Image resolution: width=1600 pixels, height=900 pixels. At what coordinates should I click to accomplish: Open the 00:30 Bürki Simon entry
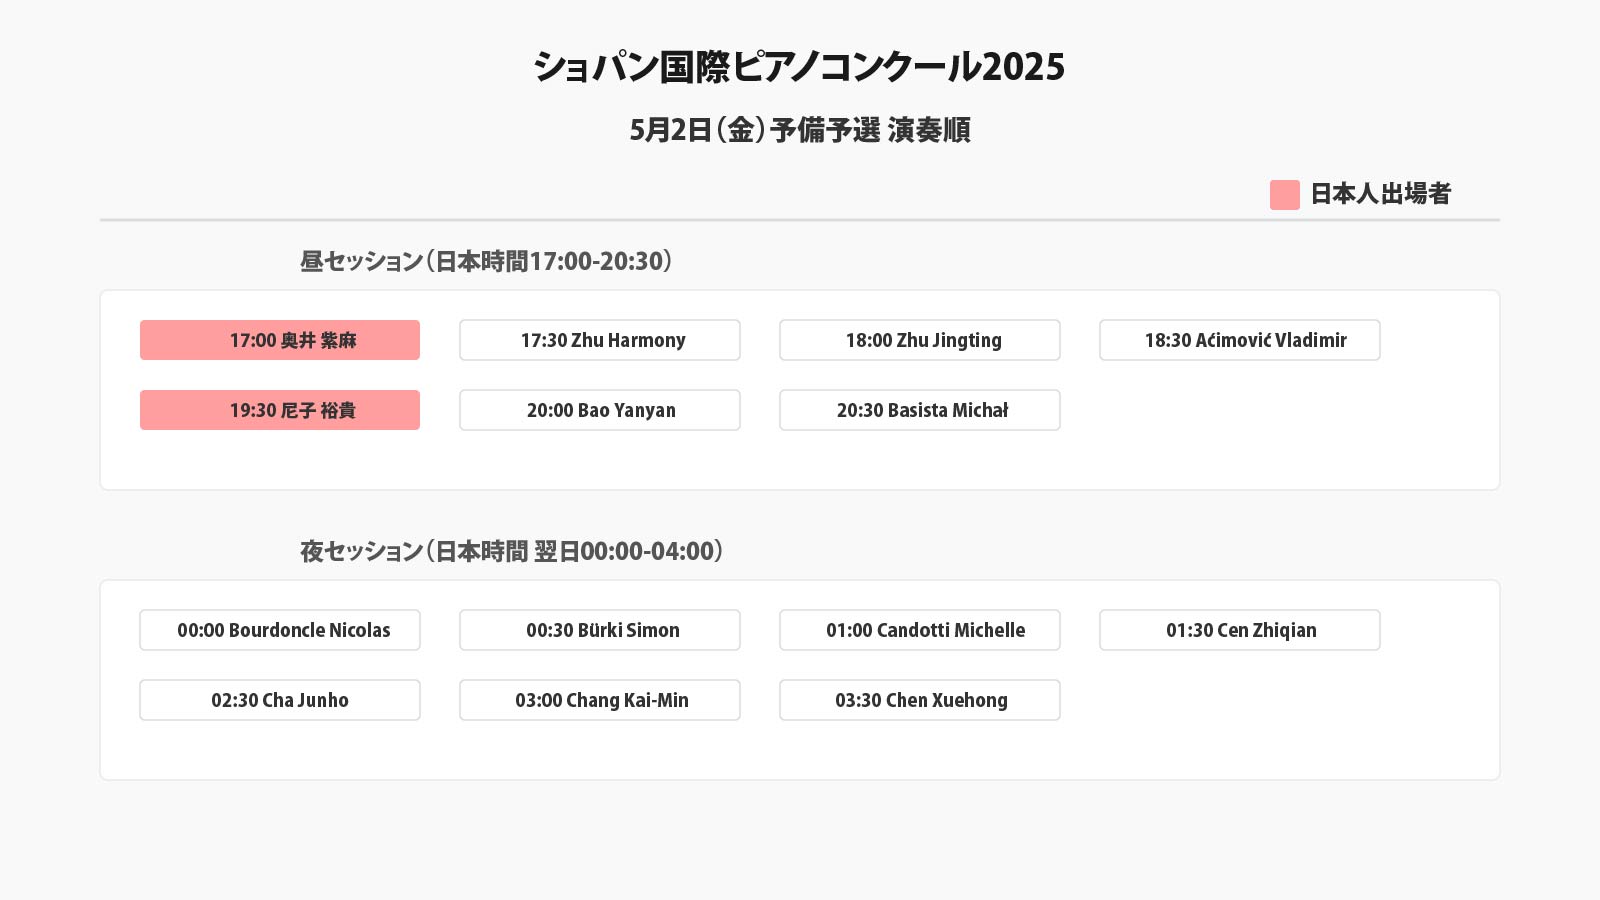[x=600, y=630]
